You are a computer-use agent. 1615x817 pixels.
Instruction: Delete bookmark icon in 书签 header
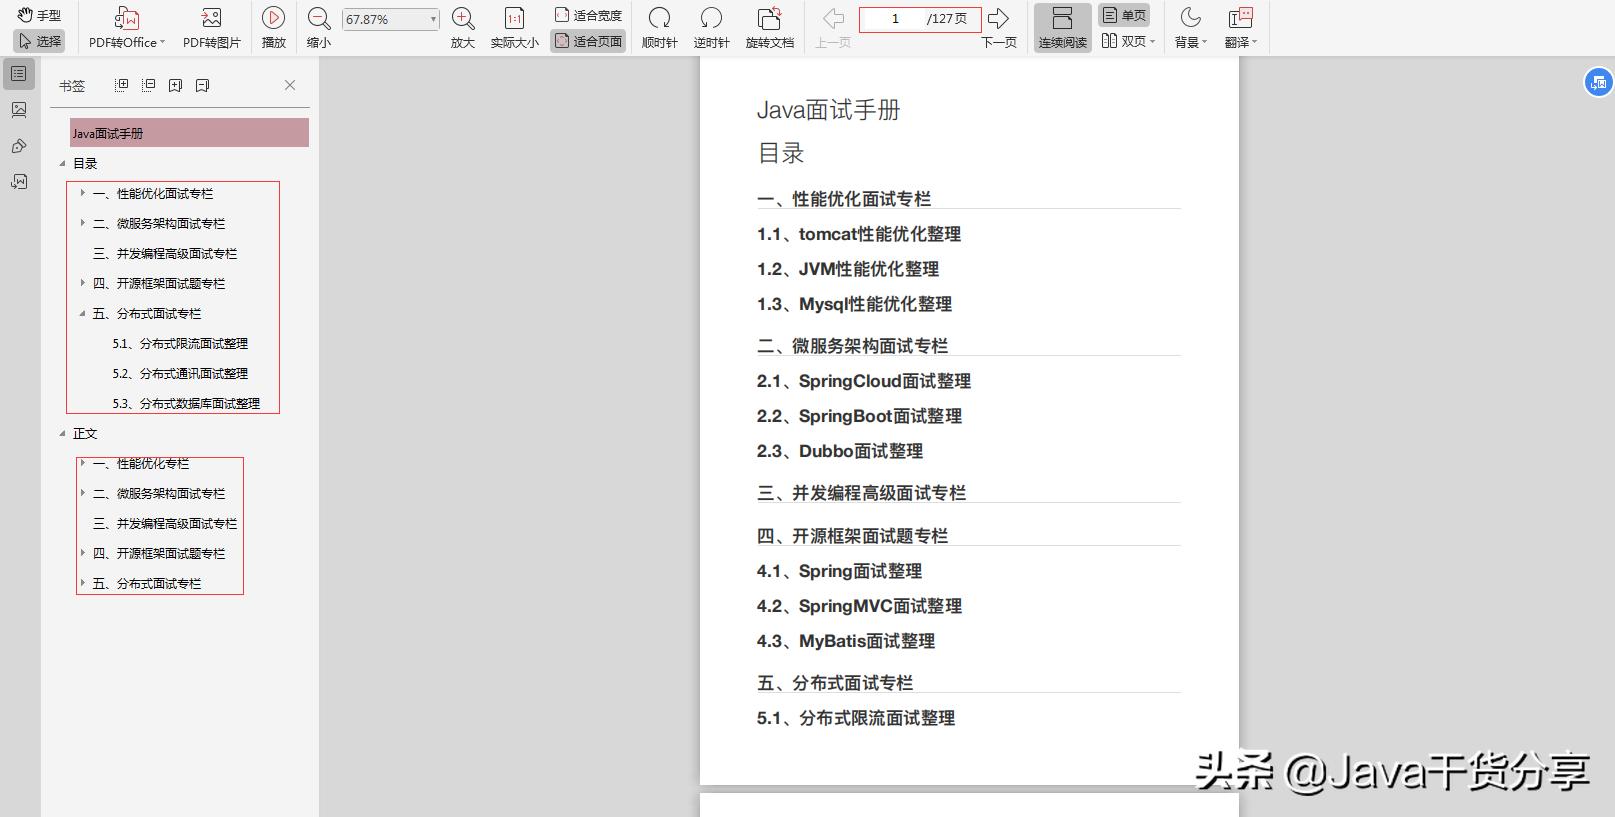click(202, 85)
